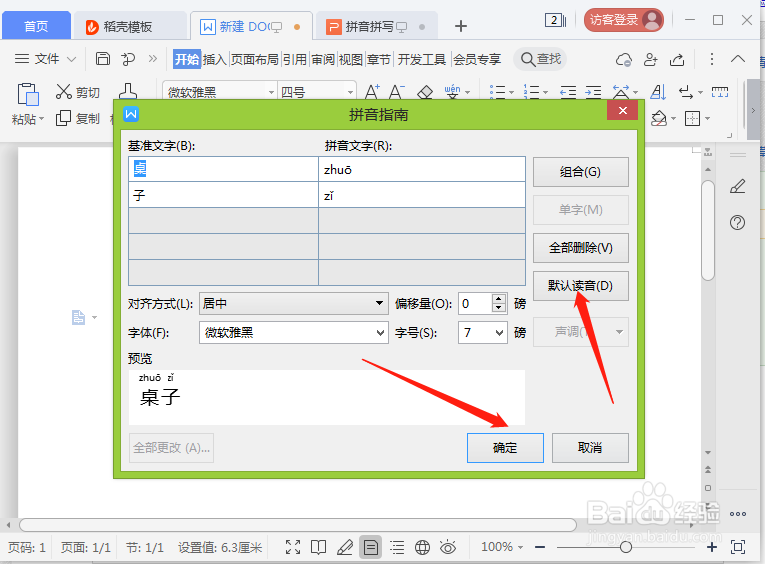This screenshot has width=765, height=564.
Task: Open the help question mark sidebar icon
Action: coord(737,223)
